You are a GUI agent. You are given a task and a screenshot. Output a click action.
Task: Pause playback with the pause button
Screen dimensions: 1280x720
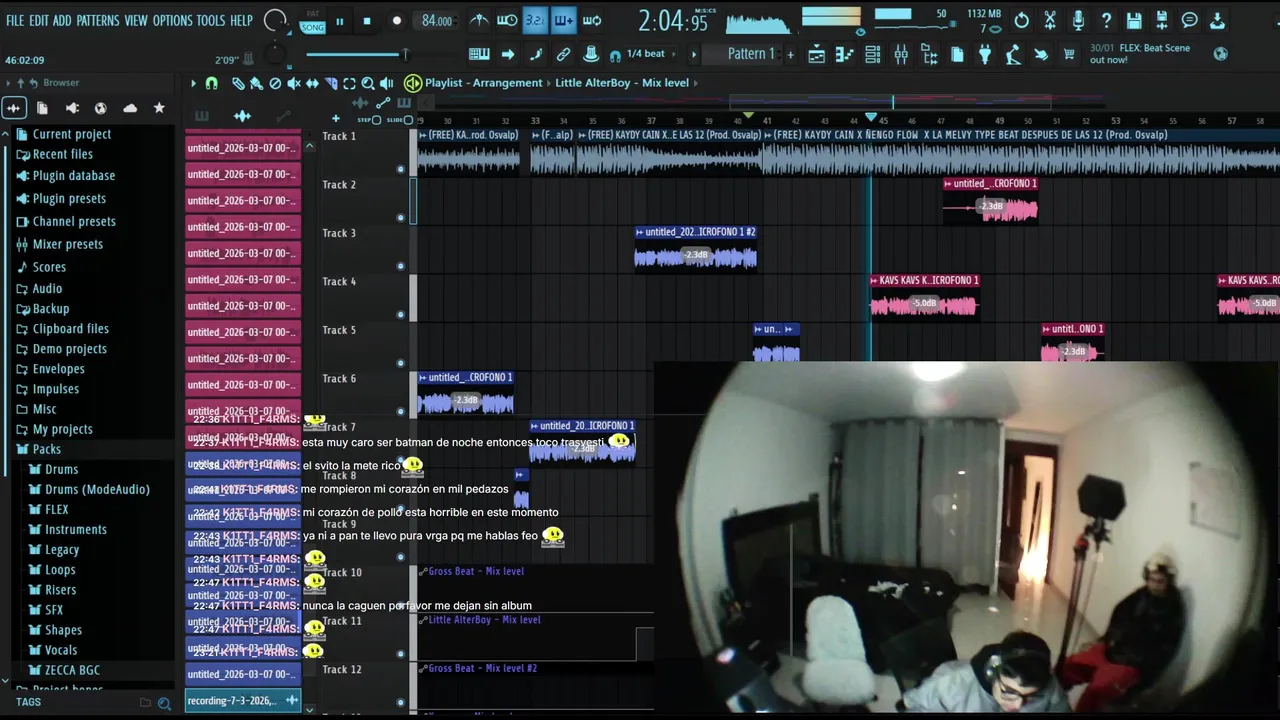340,21
